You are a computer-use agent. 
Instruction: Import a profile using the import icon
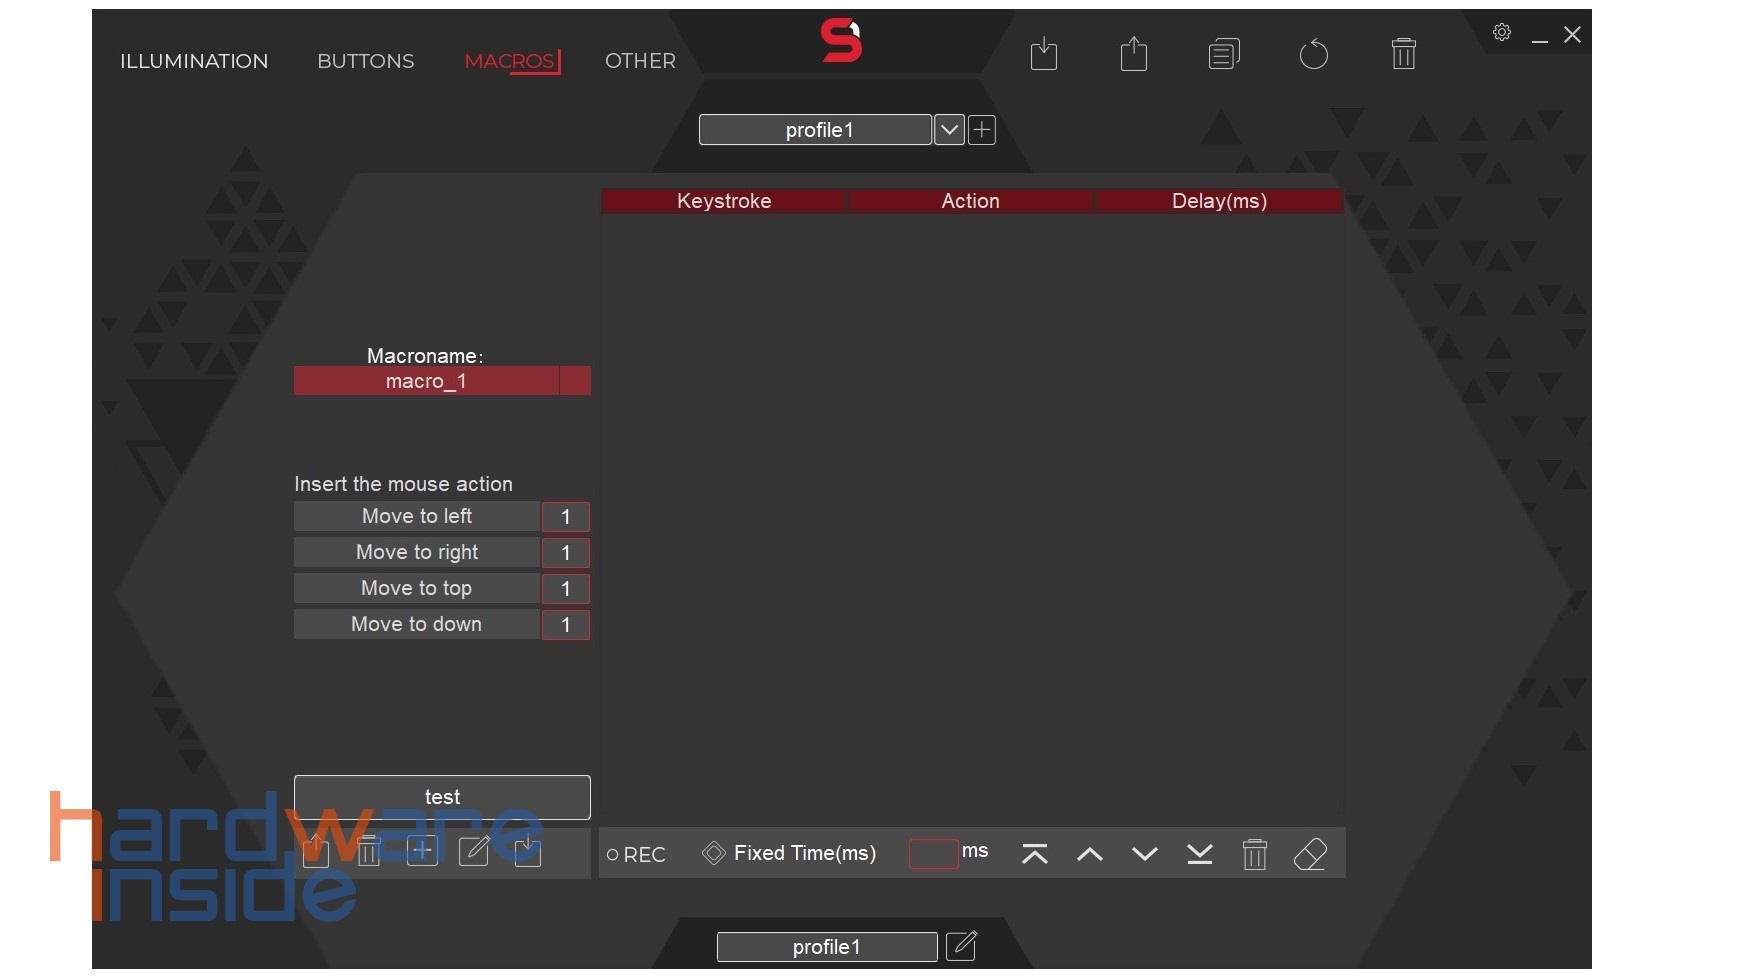(1043, 54)
